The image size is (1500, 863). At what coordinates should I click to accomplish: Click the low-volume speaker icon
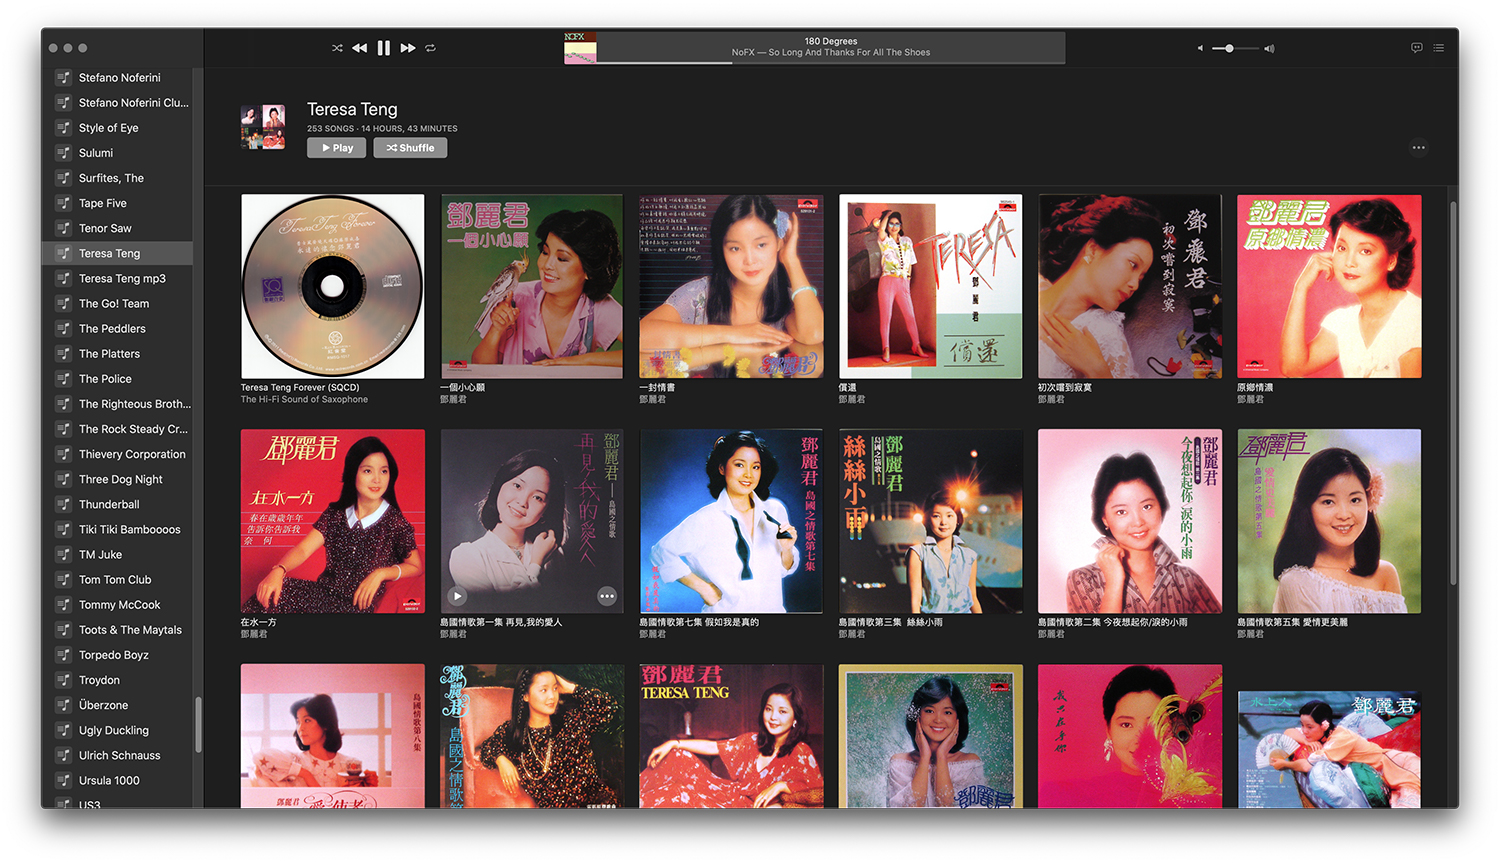[x=1200, y=48]
